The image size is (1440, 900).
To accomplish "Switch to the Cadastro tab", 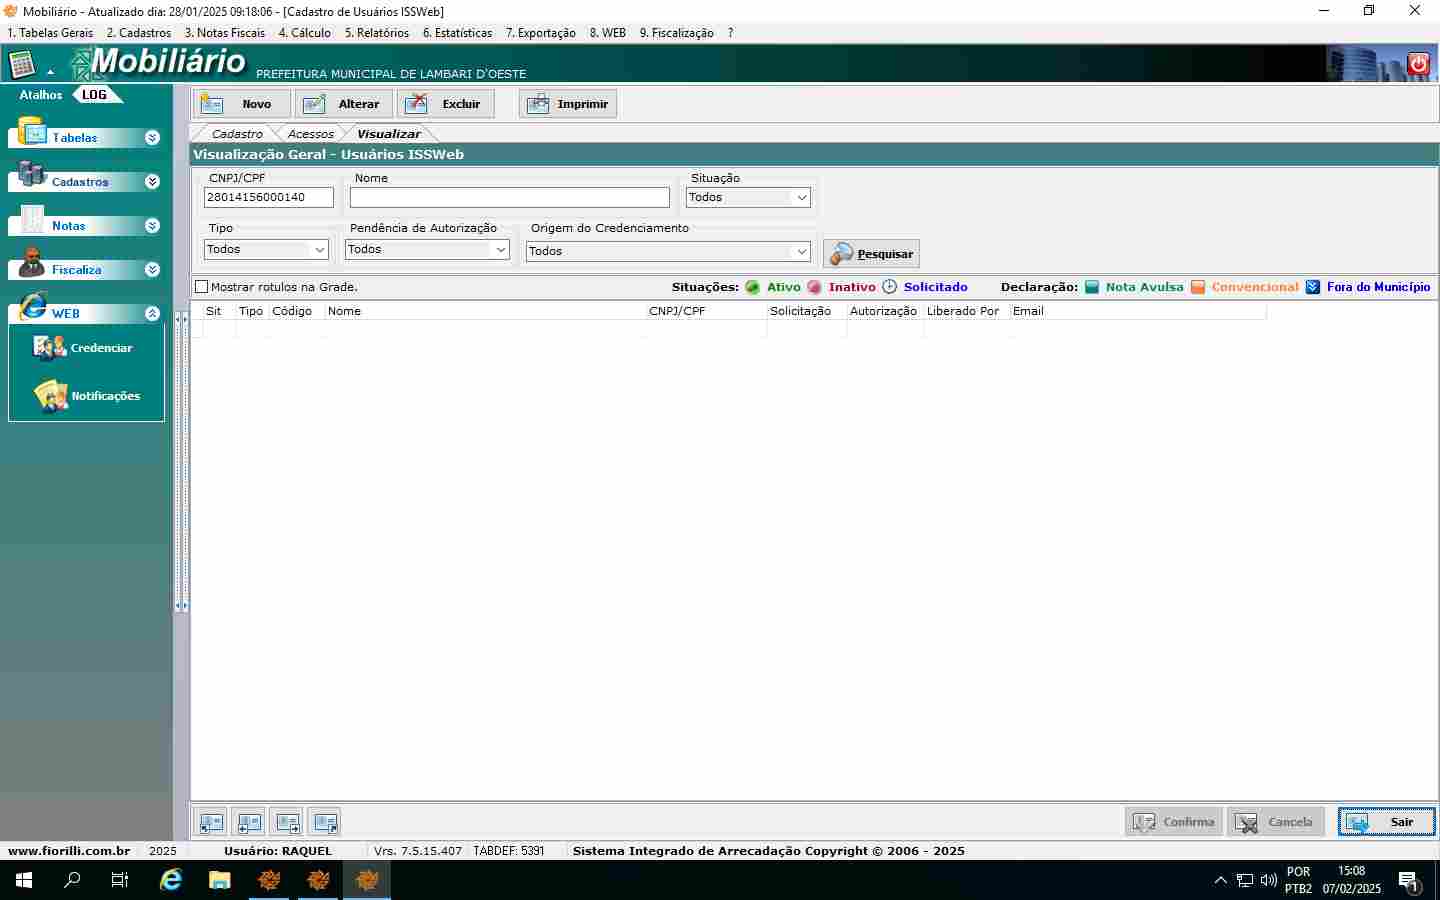I will click(x=237, y=134).
